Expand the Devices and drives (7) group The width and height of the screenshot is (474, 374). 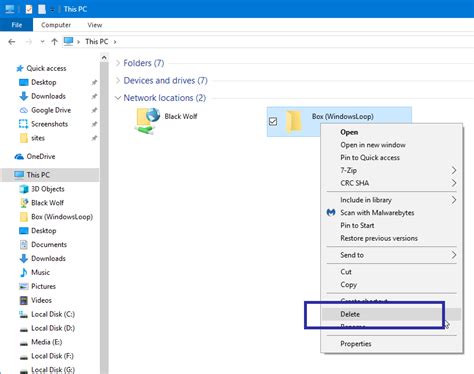tap(118, 80)
